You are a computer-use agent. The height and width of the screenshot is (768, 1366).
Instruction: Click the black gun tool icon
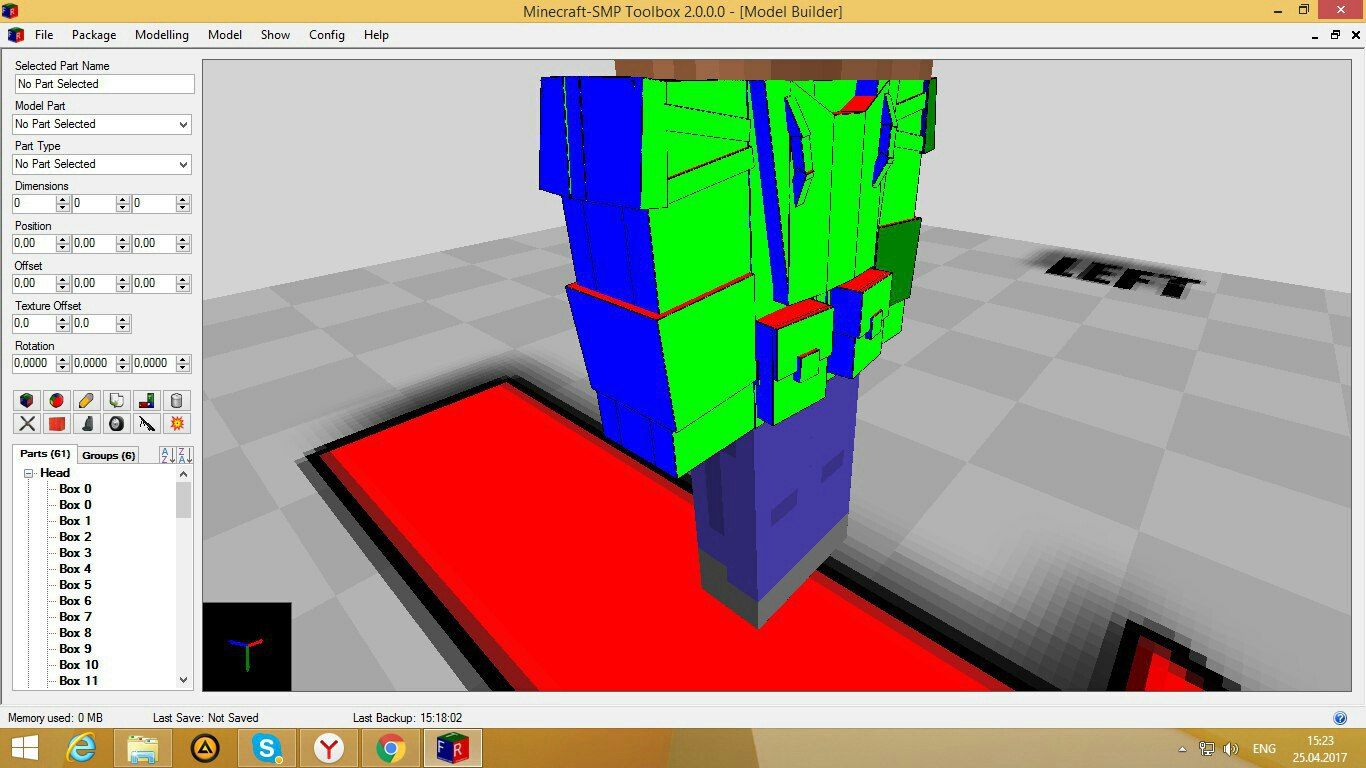point(147,424)
